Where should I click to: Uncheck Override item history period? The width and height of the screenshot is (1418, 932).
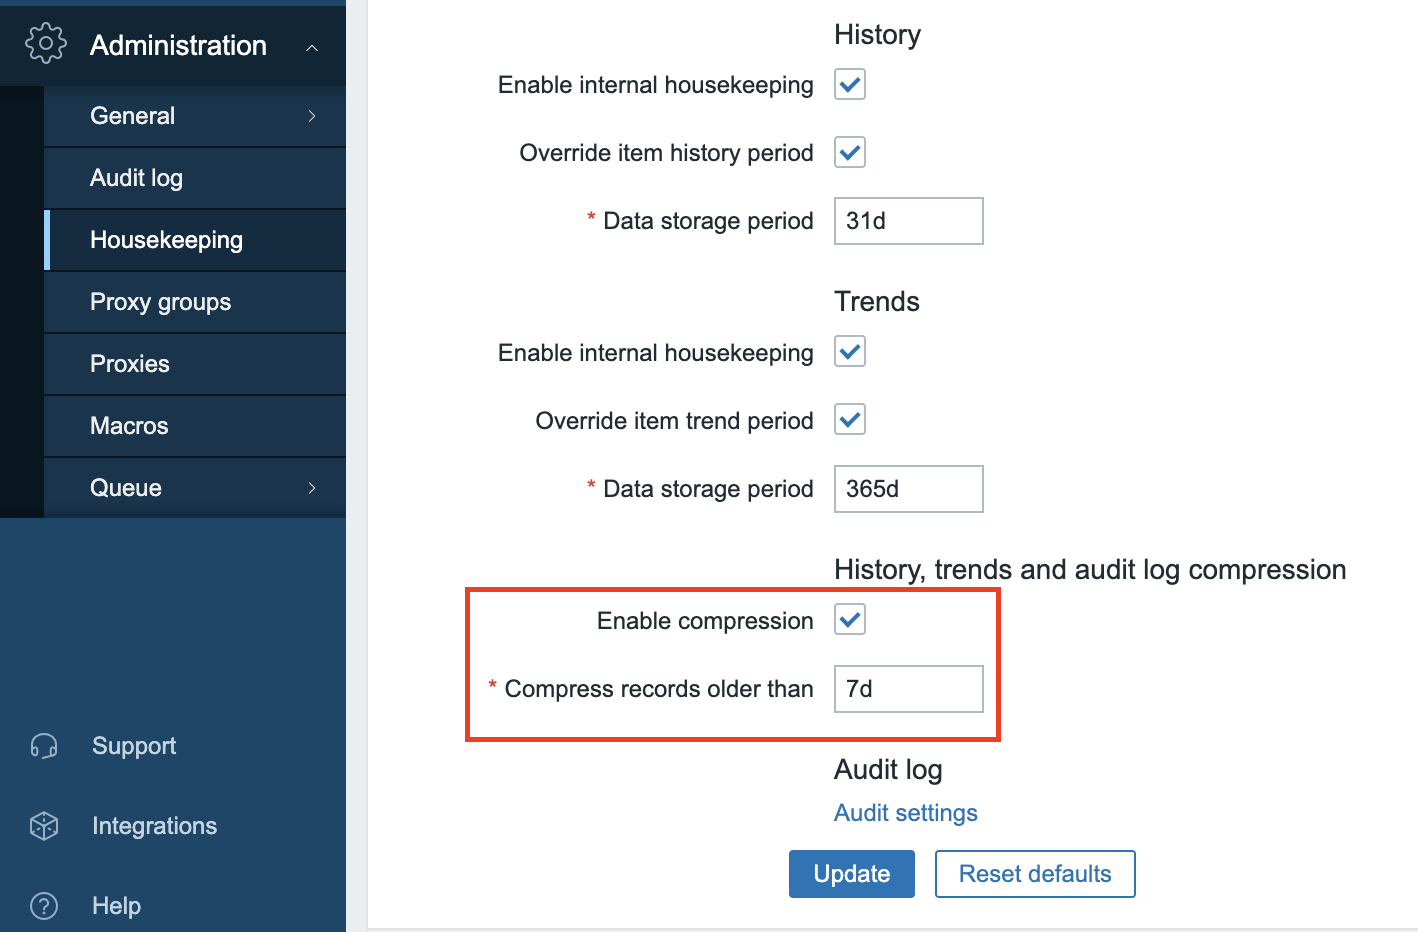click(848, 152)
